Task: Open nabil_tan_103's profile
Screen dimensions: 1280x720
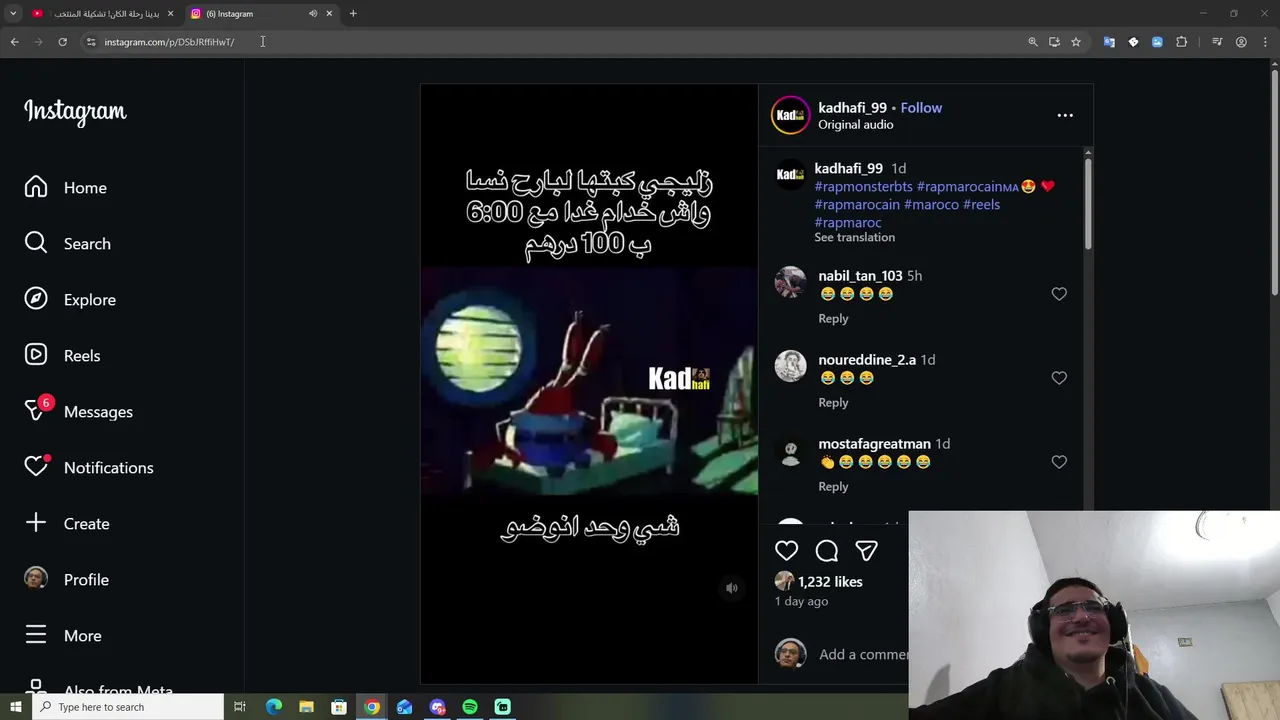Action: point(860,276)
